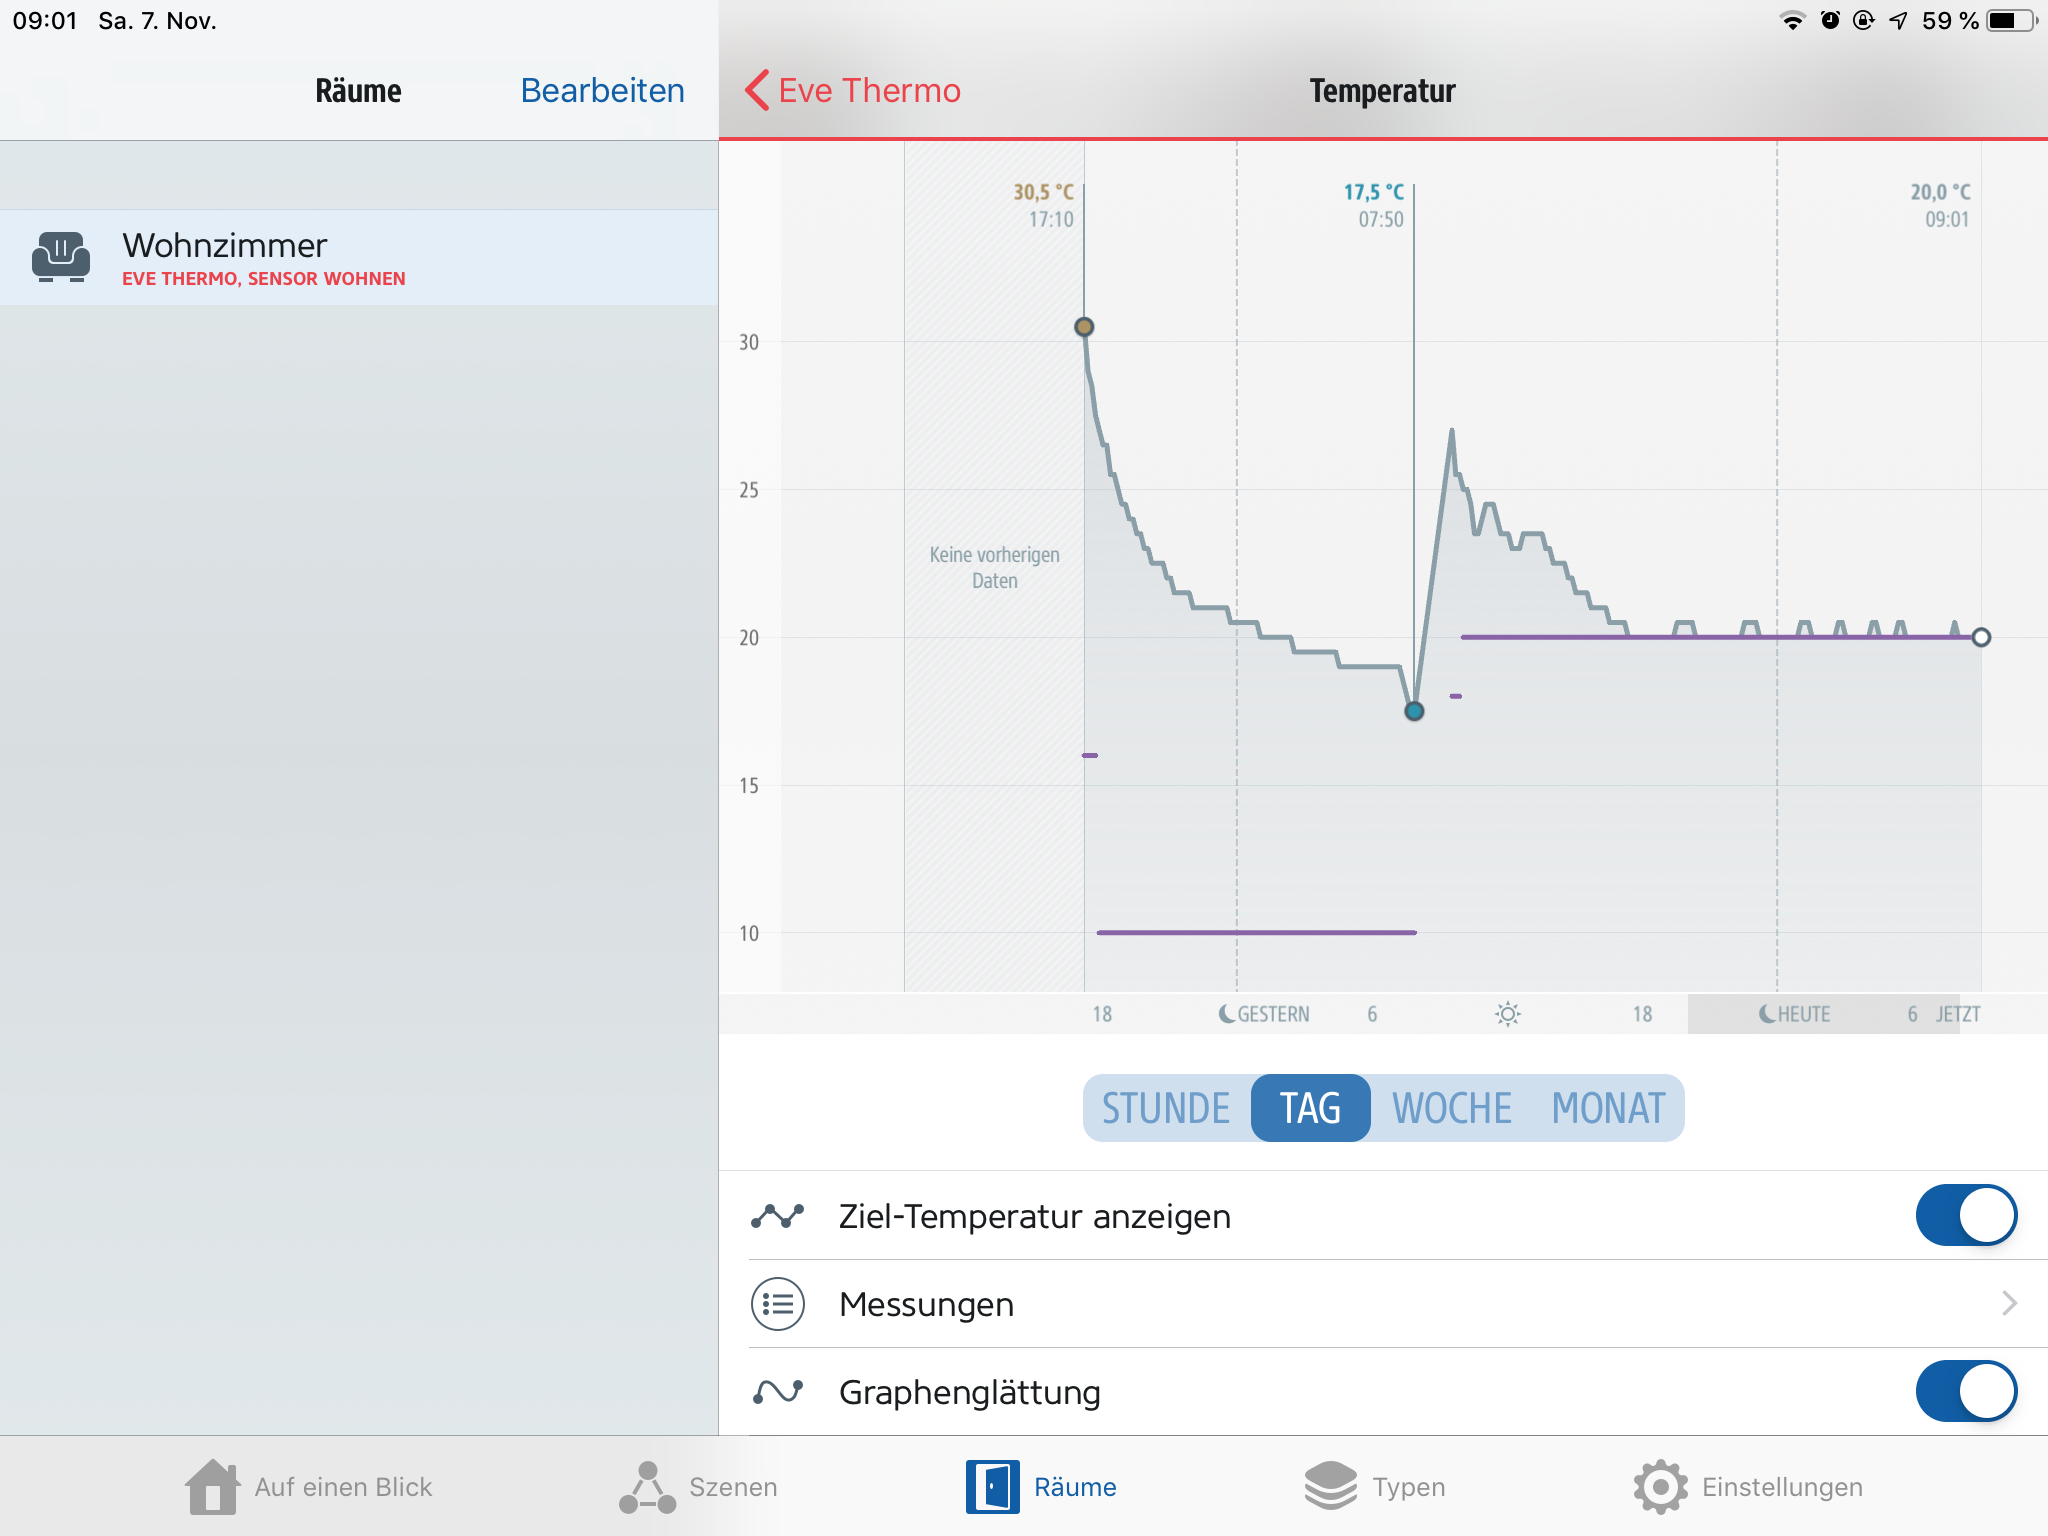This screenshot has width=2048, height=1536.
Task: Switch graph range to WOCHE
Action: click(x=1452, y=1108)
